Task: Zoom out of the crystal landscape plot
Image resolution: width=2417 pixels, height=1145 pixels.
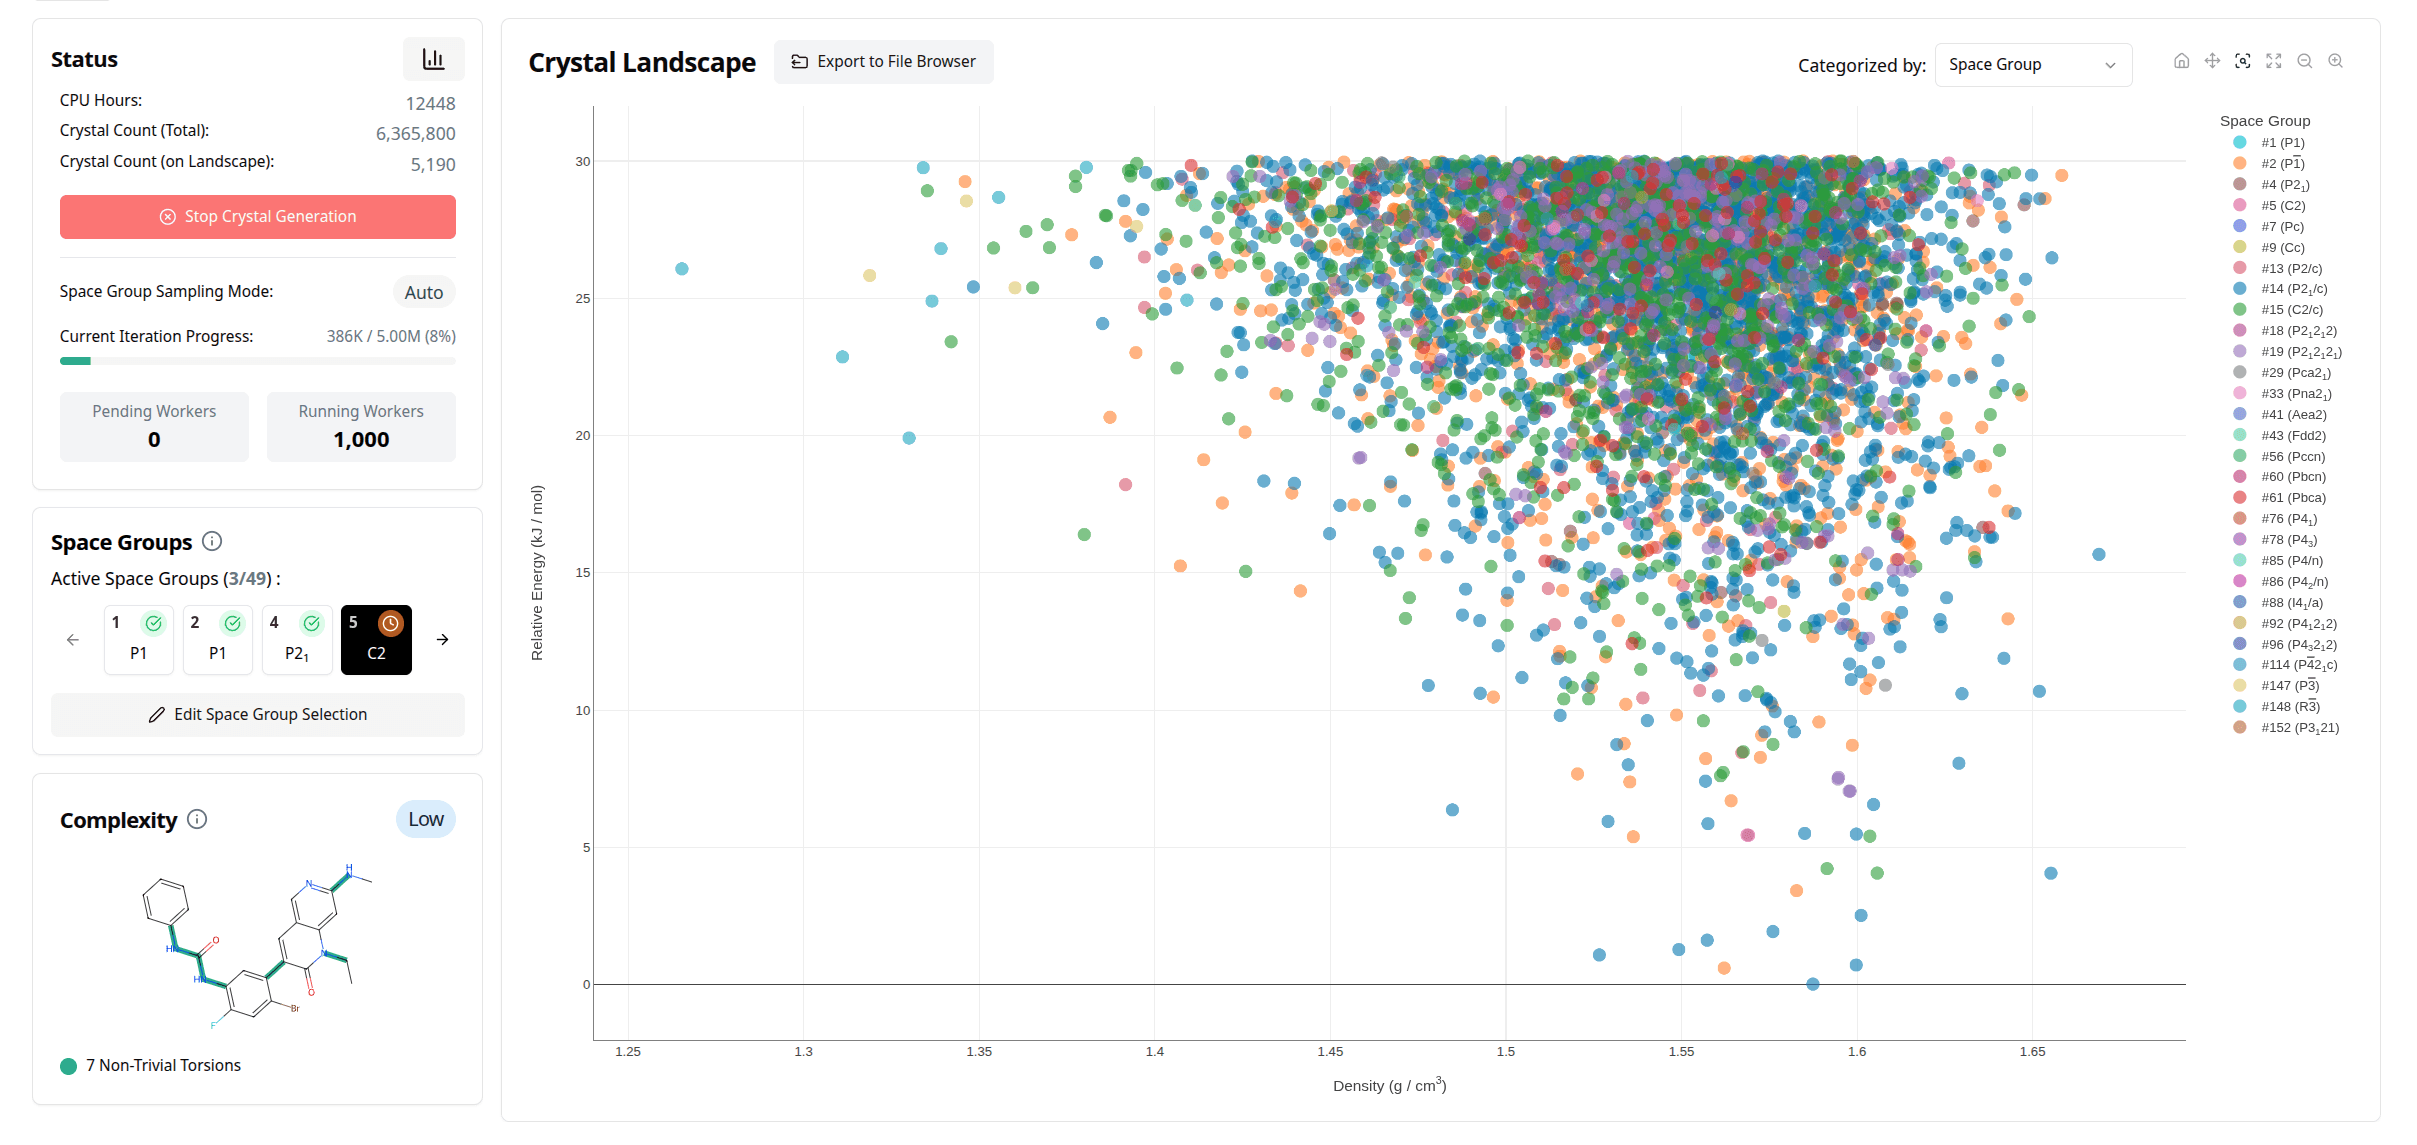Action: point(2305,61)
